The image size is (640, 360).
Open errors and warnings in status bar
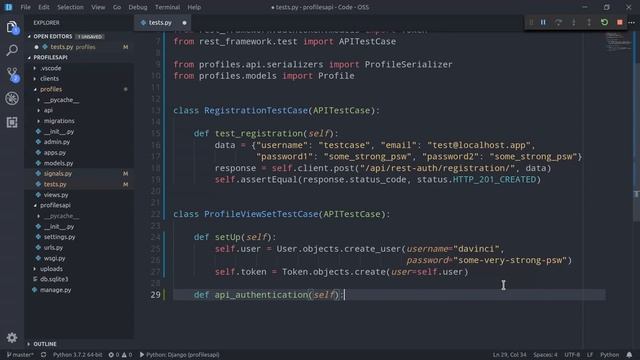pos(120,355)
